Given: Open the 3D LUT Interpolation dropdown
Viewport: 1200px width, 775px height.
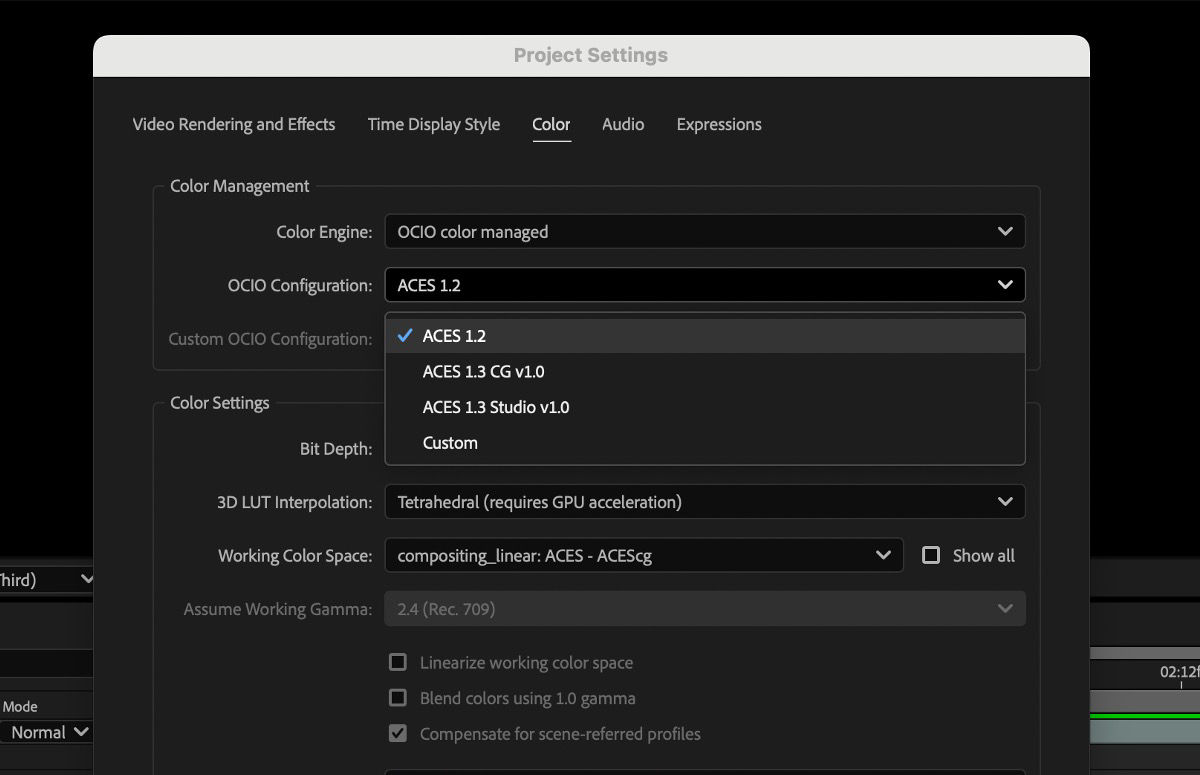Looking at the screenshot, I should click(x=705, y=501).
